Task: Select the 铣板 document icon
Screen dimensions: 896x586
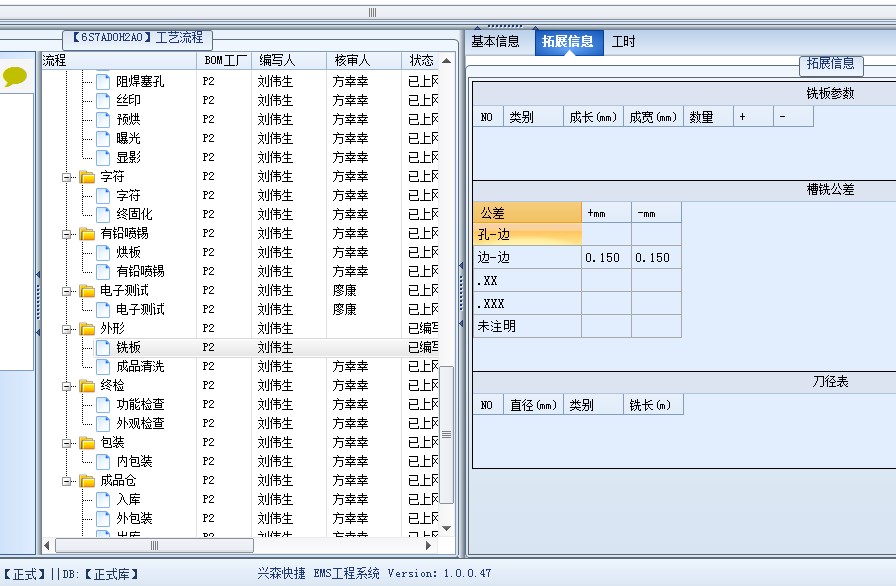Action: [103, 347]
